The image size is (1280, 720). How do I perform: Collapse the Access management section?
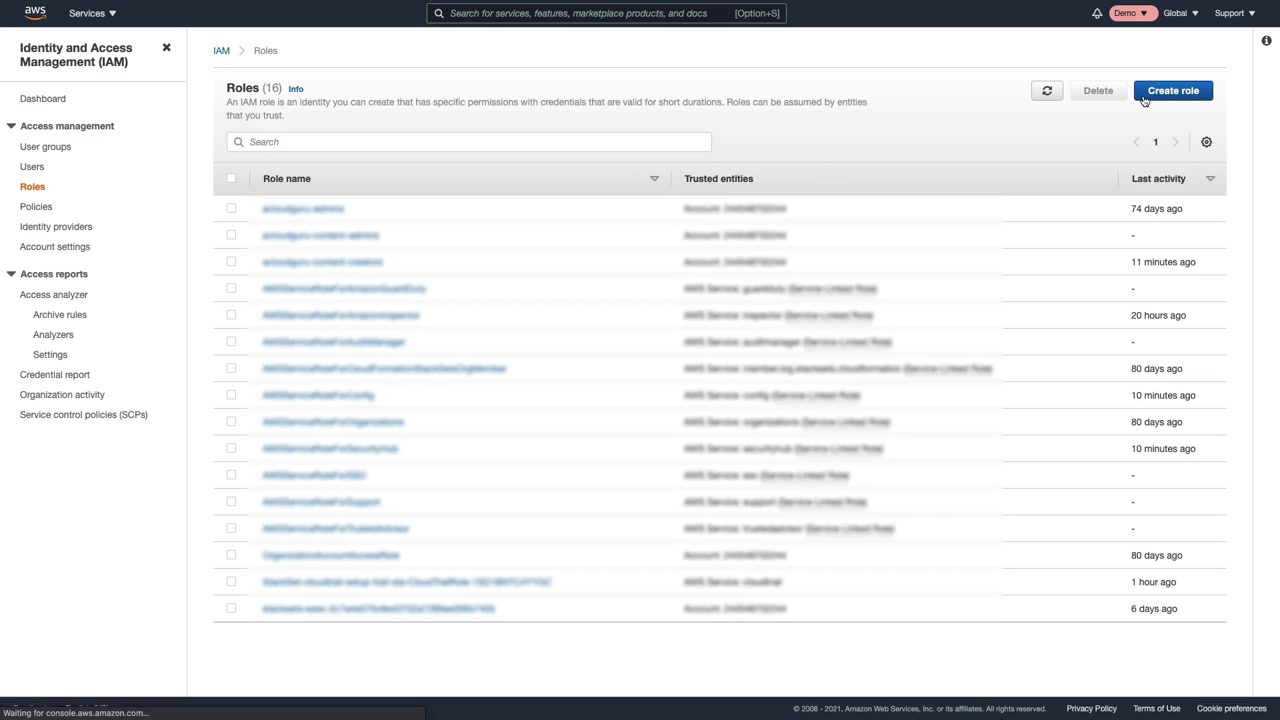click(x=11, y=126)
